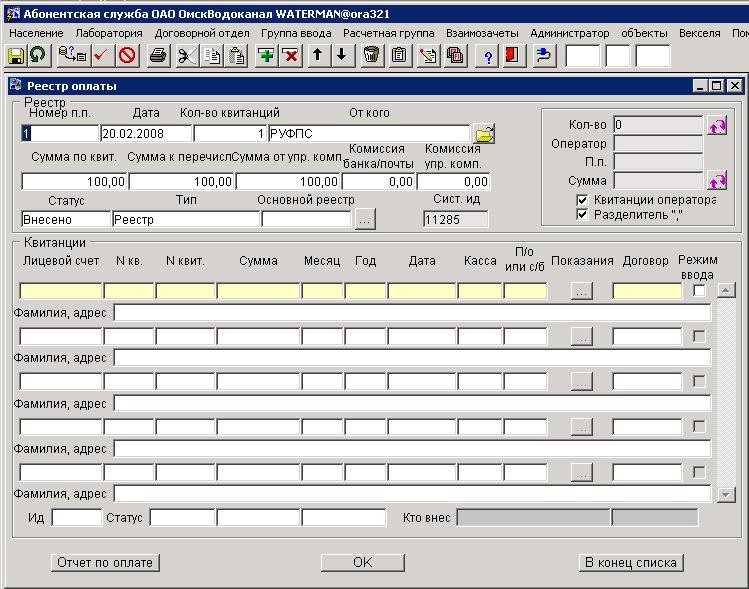The height and width of the screenshot is (589, 749).
Task: Tick the 'Режим ввода' checkbox in first row
Action: pyautogui.click(x=699, y=291)
